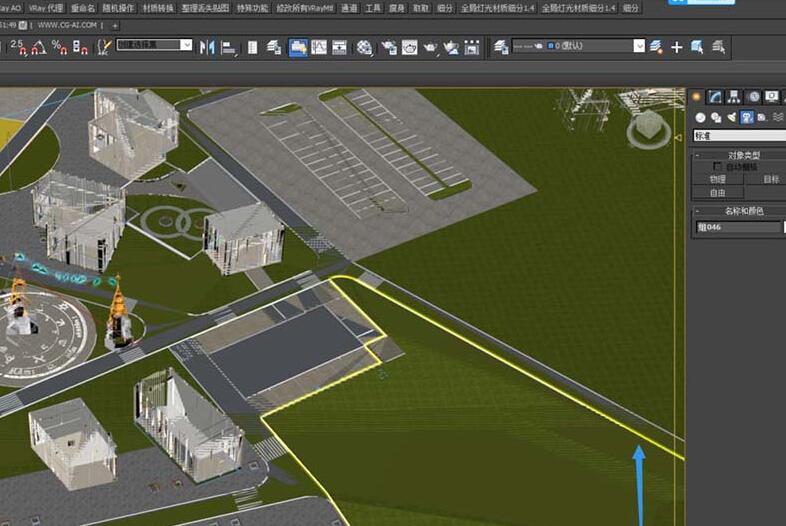The width and height of the screenshot is (786, 526).
Task: Toggle the angle snap icon
Action: tap(37, 47)
